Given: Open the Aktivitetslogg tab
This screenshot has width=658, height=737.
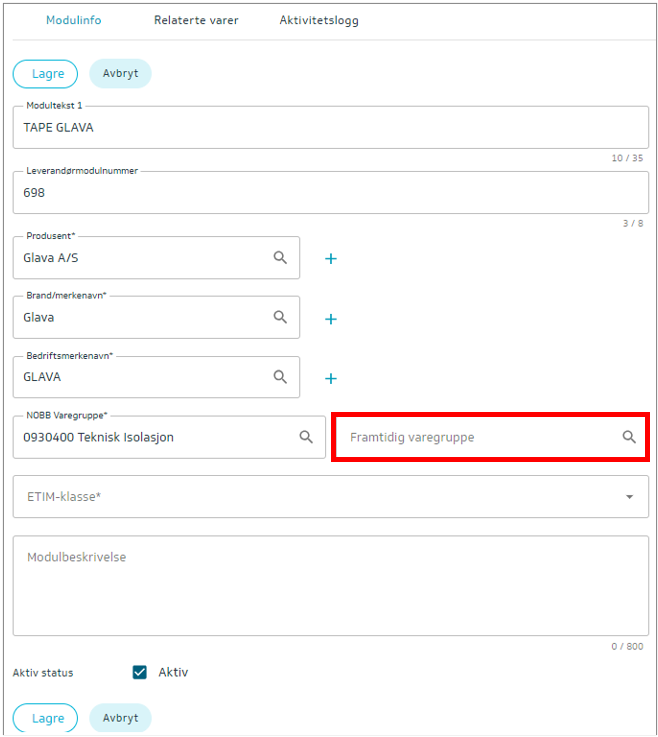Looking at the screenshot, I should click(319, 20).
